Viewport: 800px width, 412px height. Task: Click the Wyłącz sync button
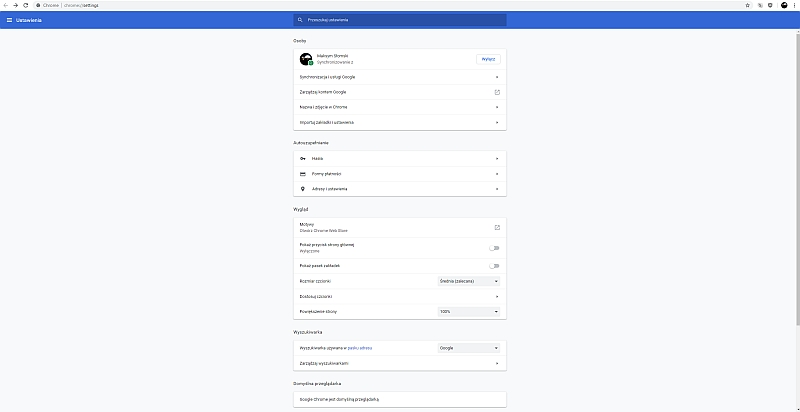tap(488, 59)
